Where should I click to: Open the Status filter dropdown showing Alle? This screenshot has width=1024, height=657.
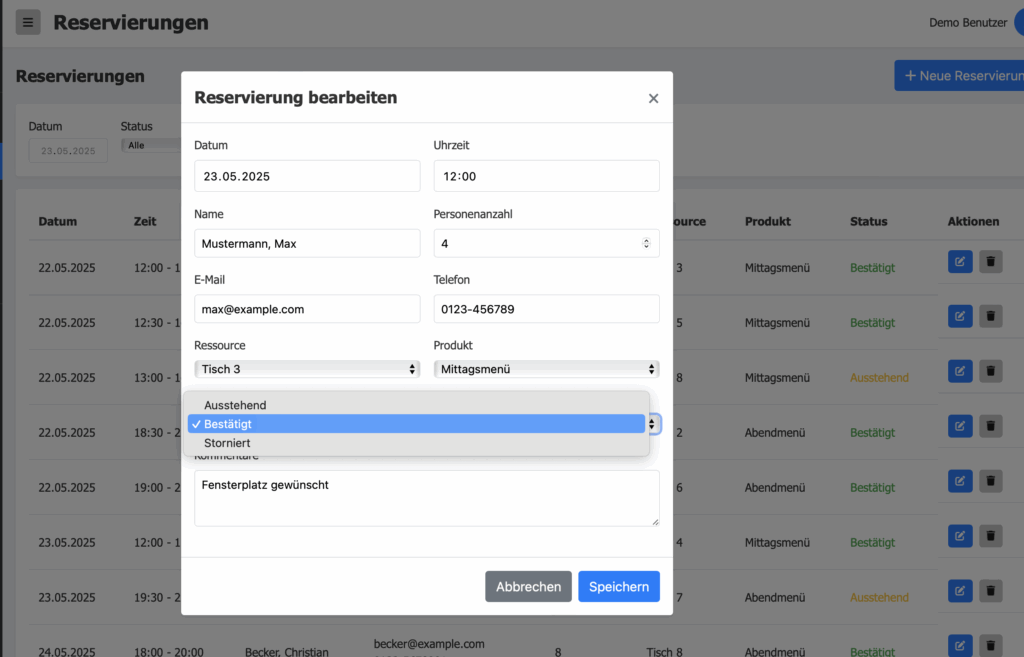[x=151, y=145]
